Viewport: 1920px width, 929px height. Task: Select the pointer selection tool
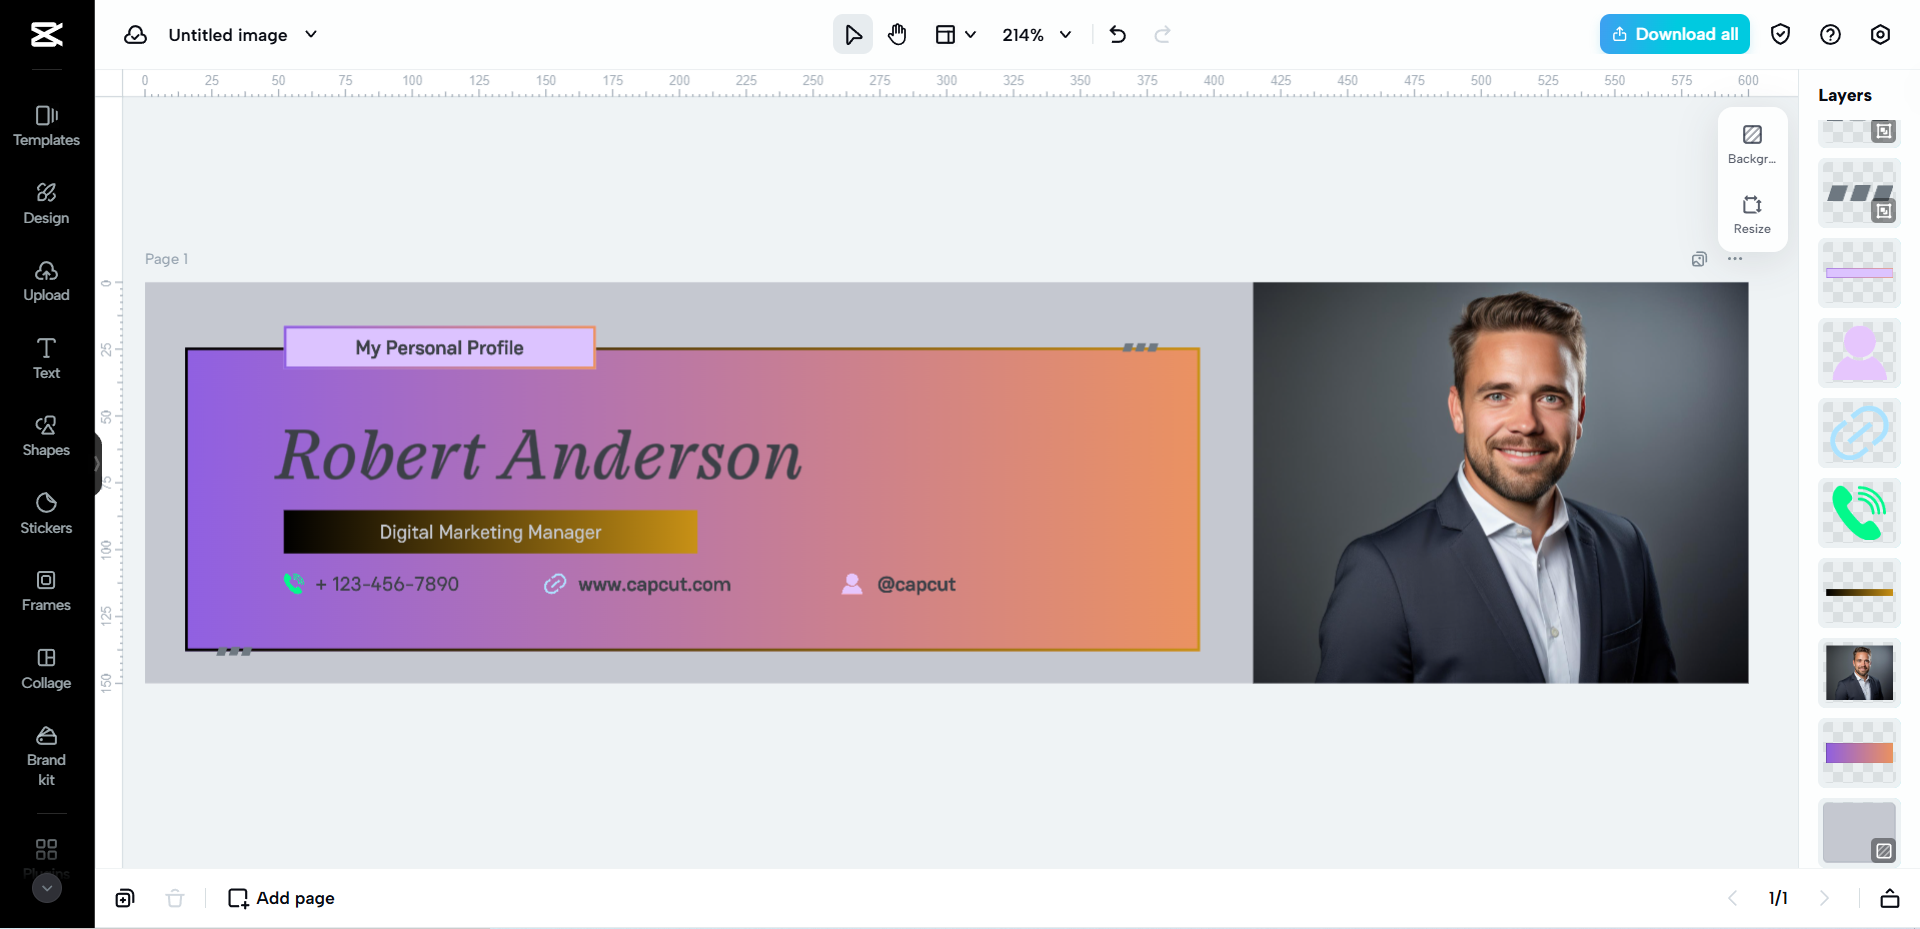tap(852, 35)
